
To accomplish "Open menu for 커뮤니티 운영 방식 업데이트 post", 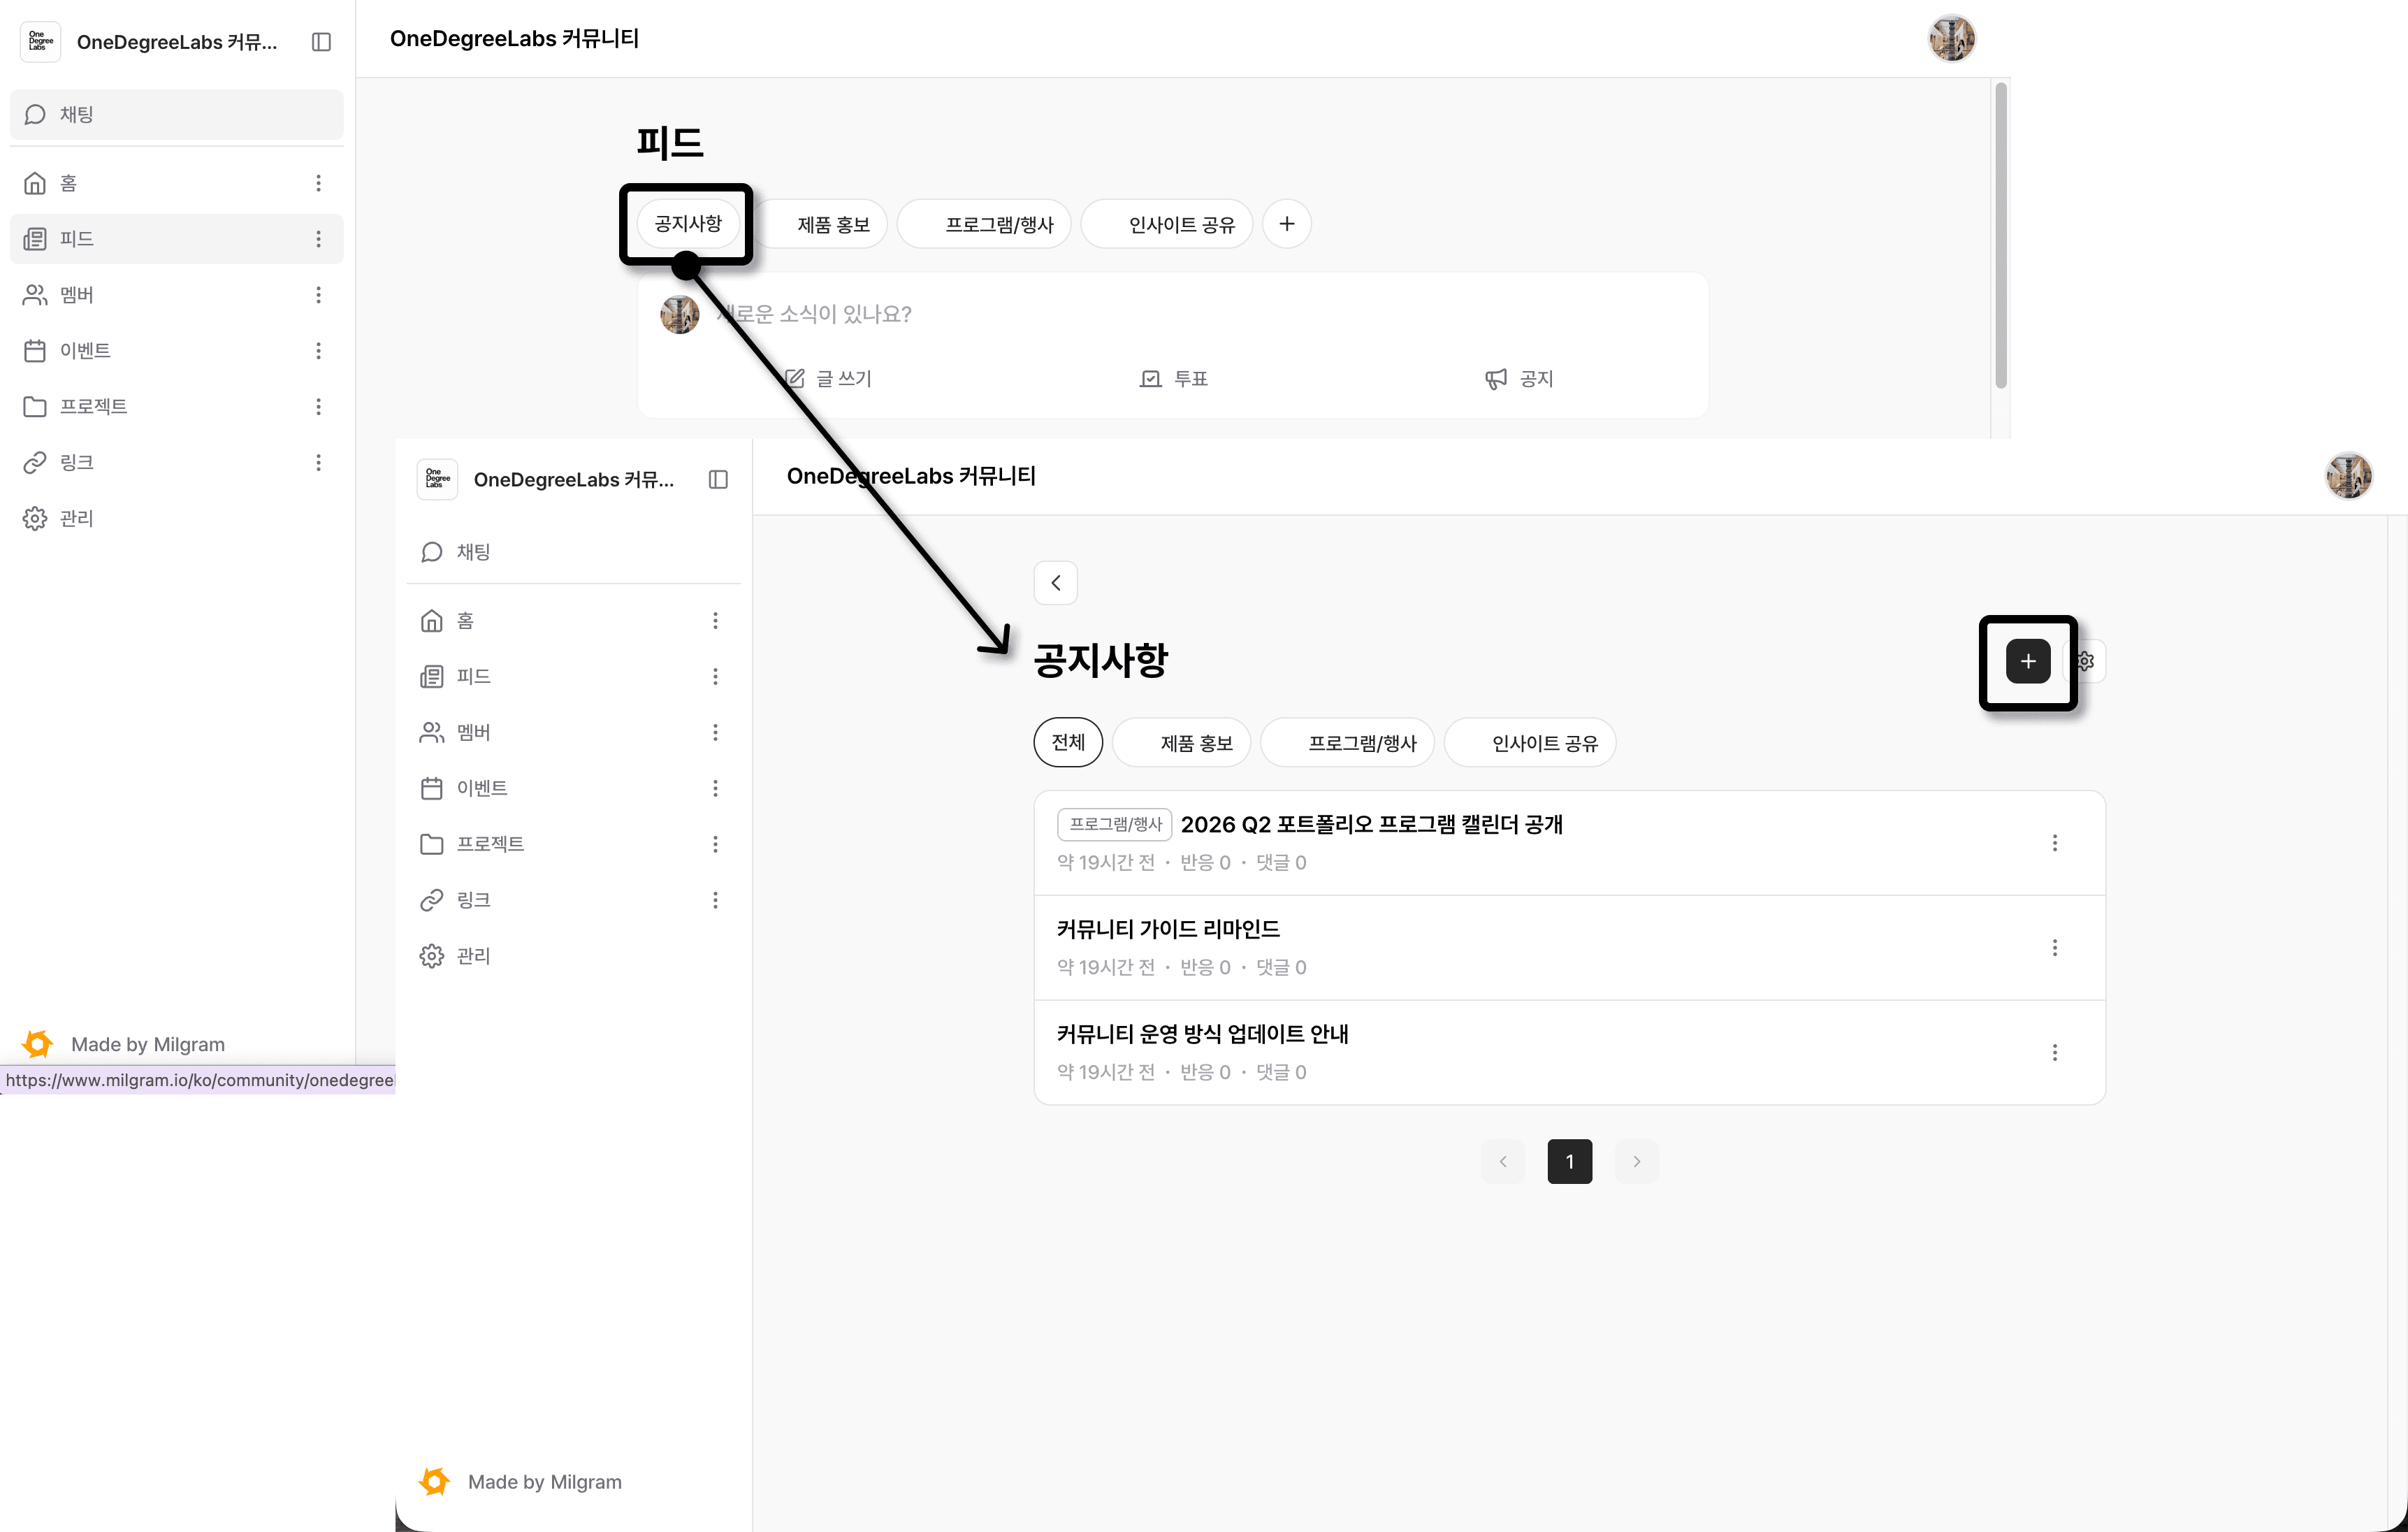I will click(x=2055, y=1053).
